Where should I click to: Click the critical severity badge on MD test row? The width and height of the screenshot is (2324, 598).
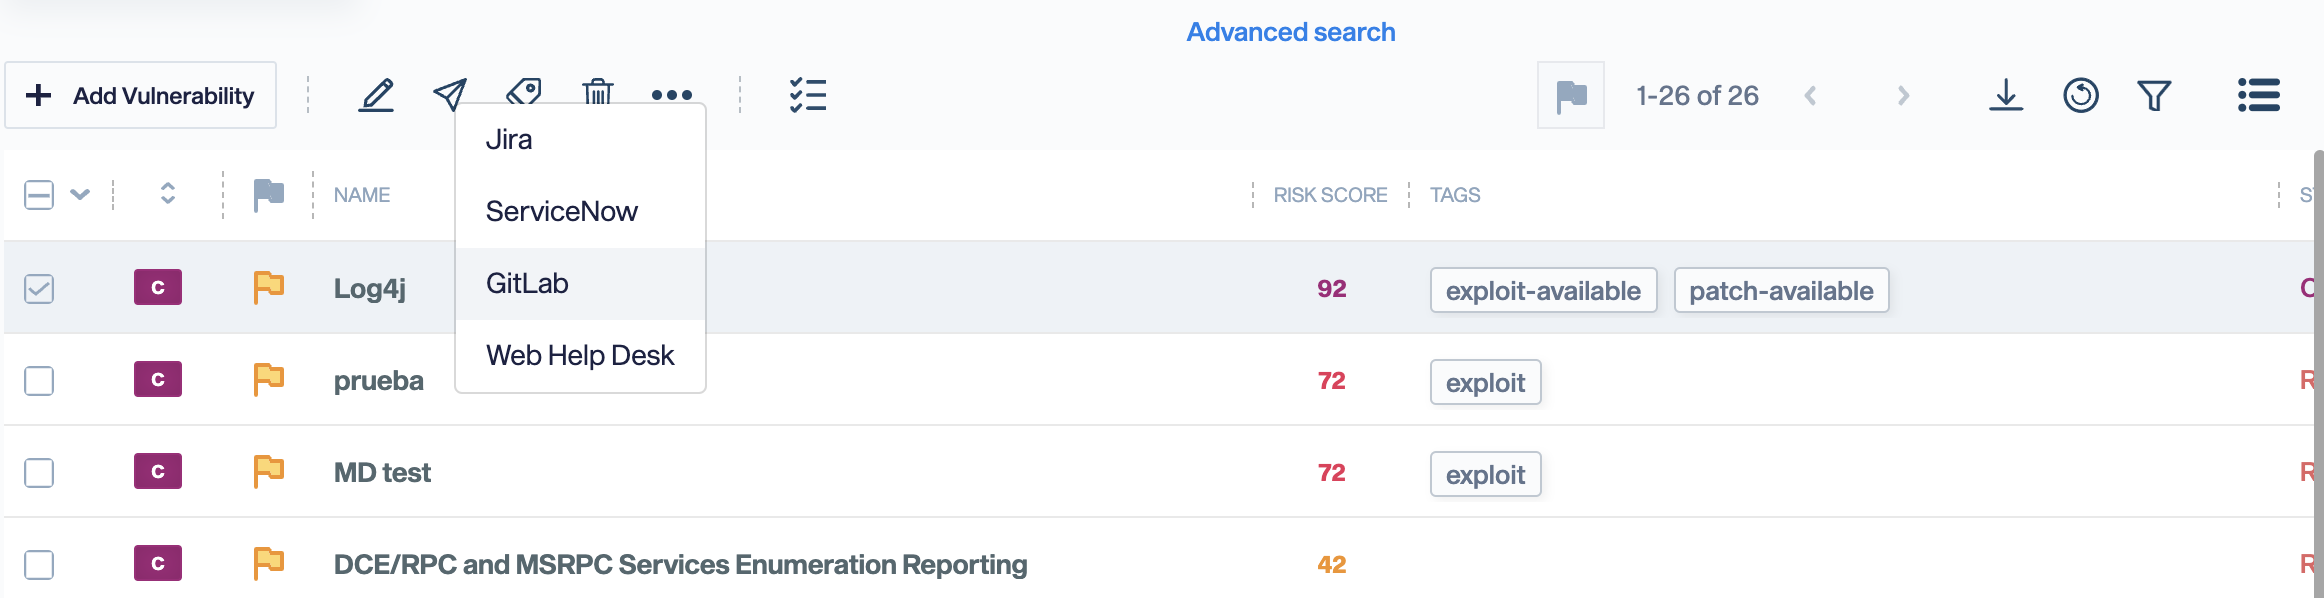158,471
